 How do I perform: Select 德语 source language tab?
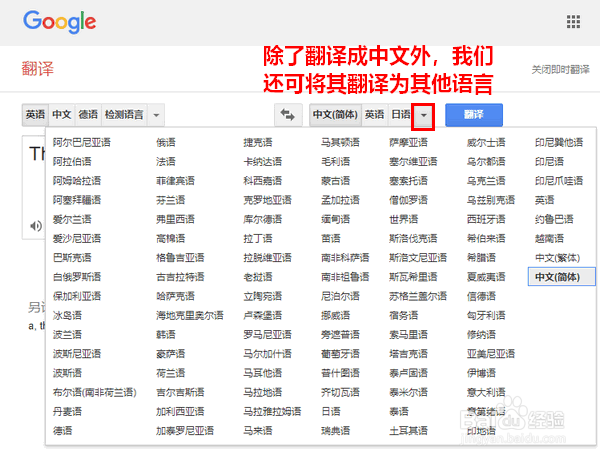pos(88,115)
